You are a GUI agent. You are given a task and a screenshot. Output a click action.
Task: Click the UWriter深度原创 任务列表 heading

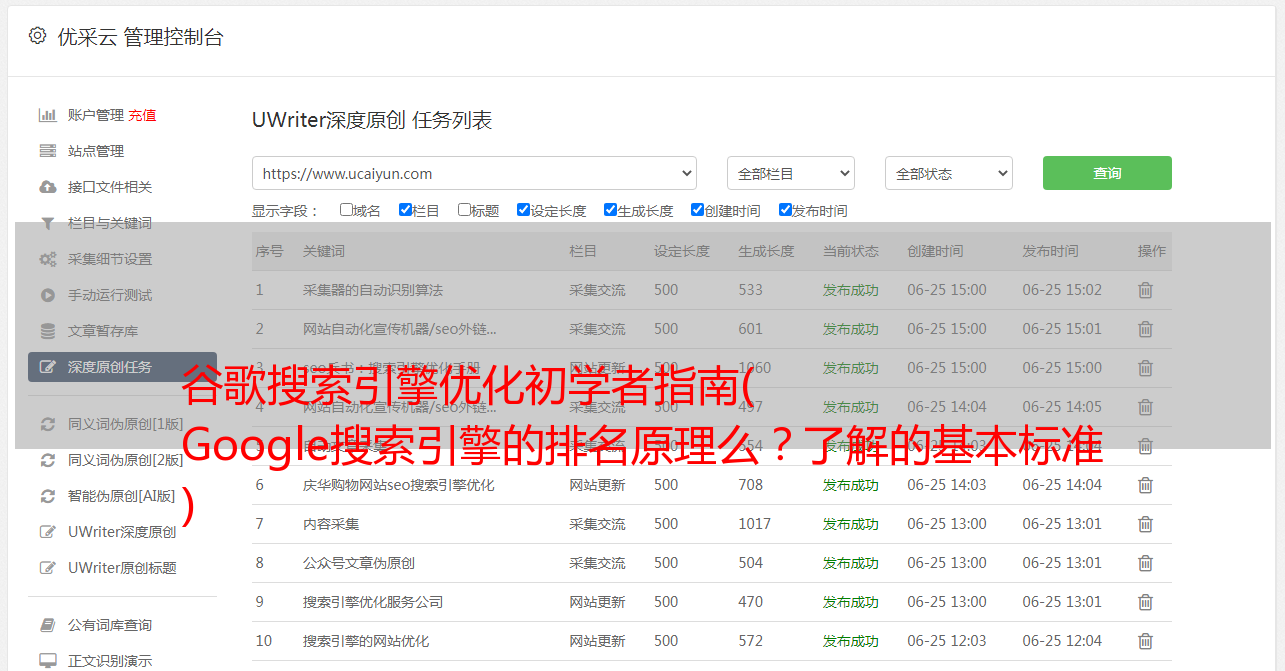(x=372, y=120)
